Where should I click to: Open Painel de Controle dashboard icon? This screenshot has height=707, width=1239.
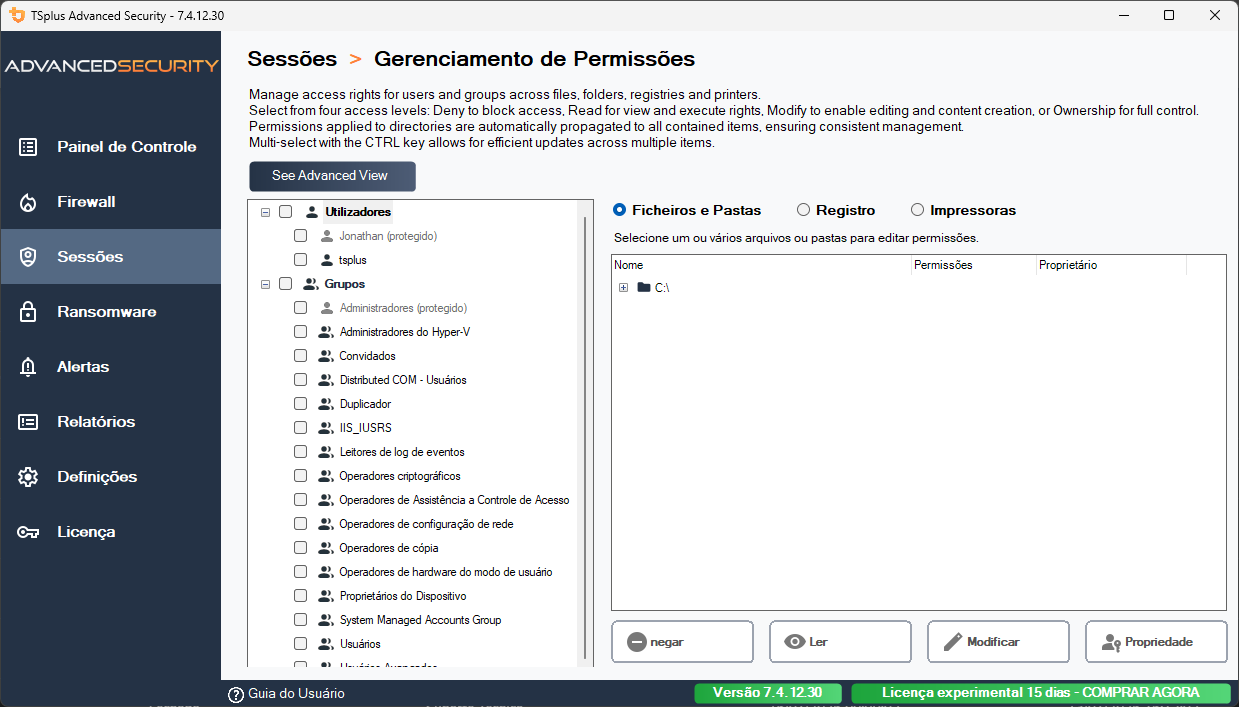point(29,146)
